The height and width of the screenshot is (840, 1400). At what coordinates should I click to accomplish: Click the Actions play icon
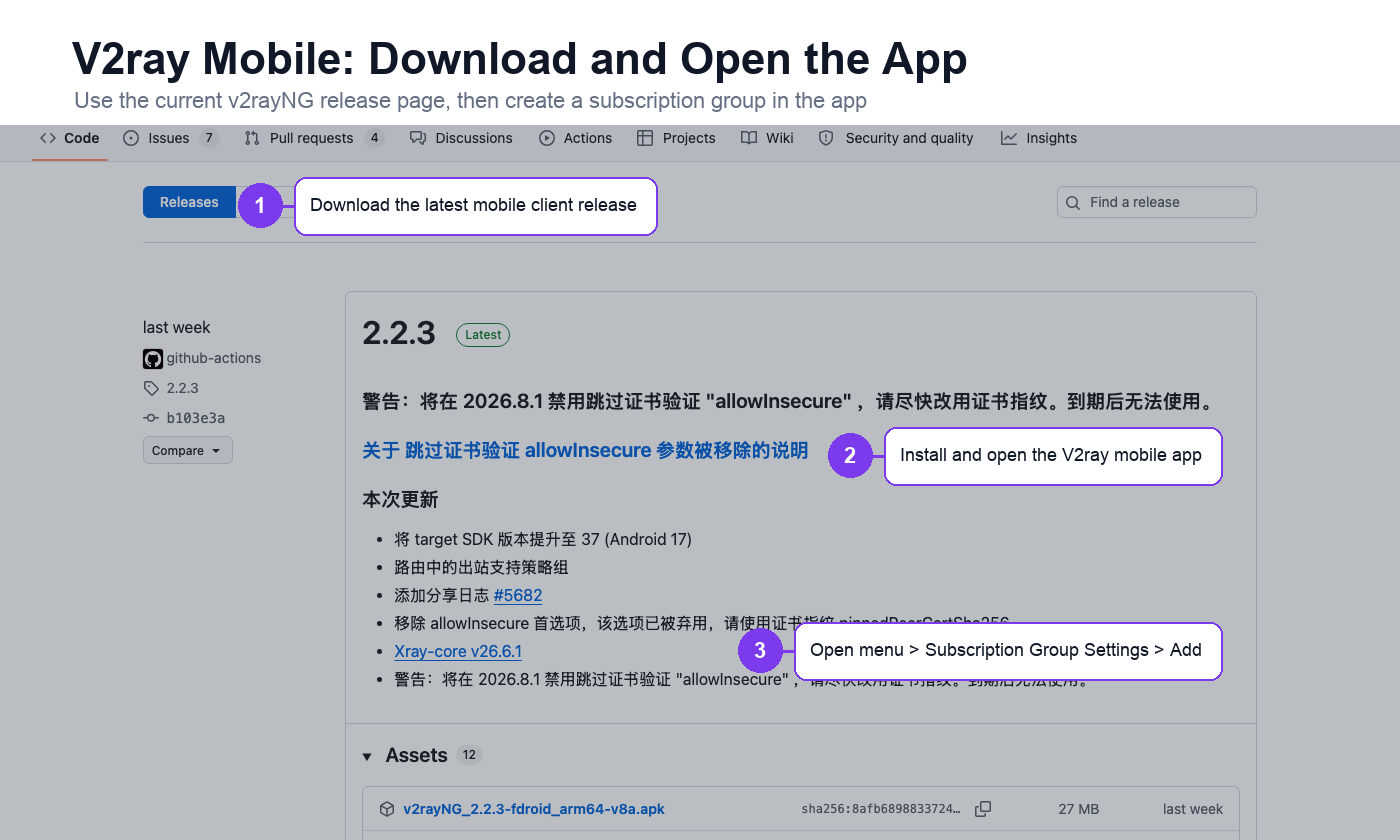coord(547,138)
